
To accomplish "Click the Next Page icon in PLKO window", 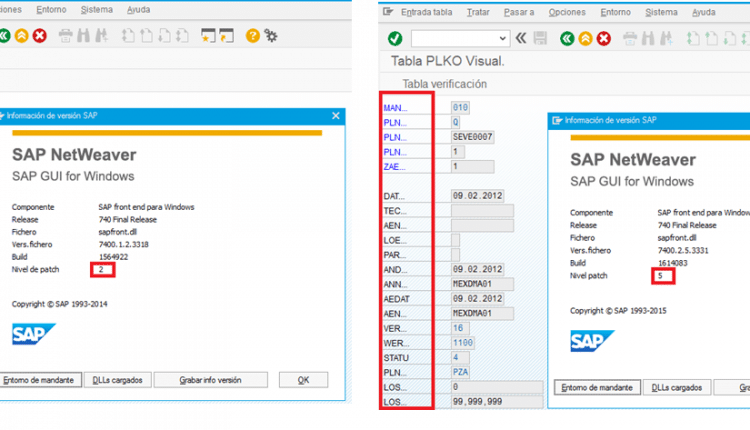I will [x=729, y=38].
